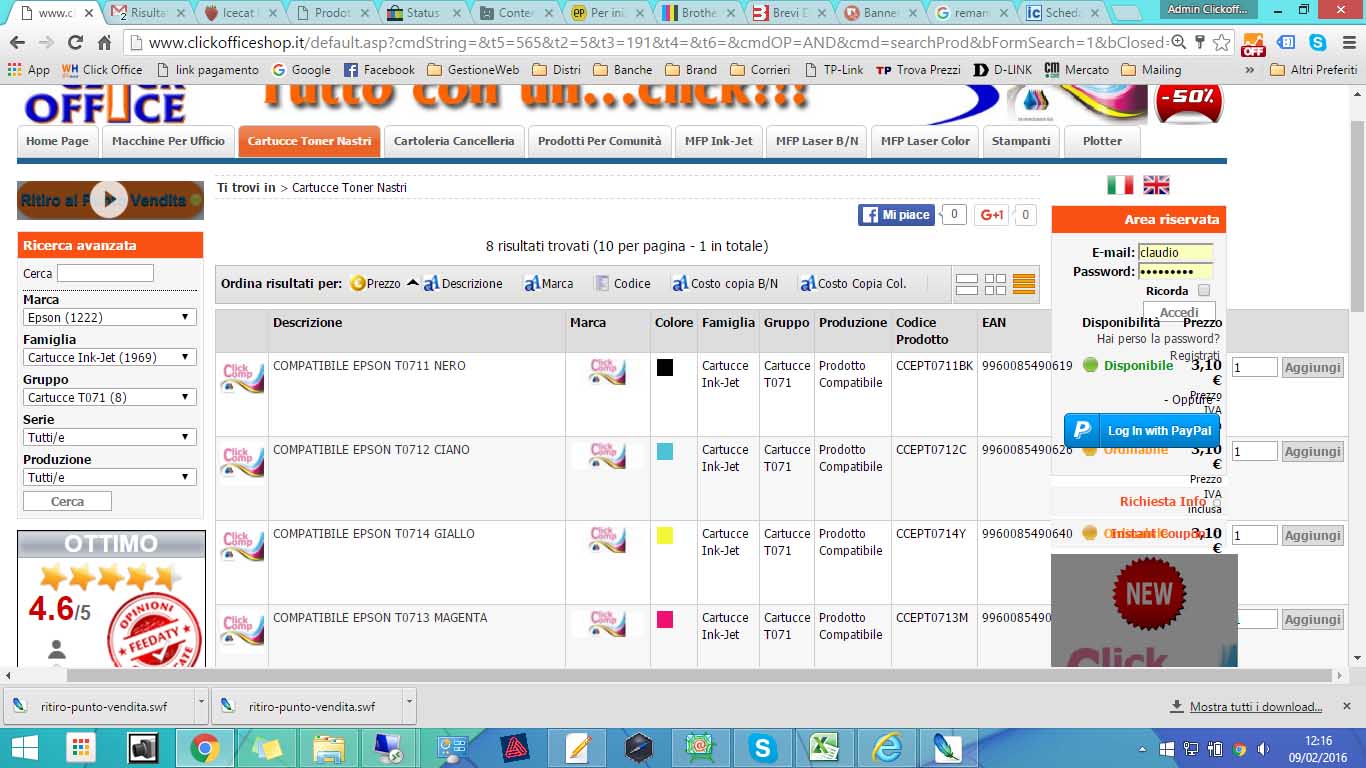Reload the current page
The width and height of the screenshot is (1366, 768).
coord(75,43)
